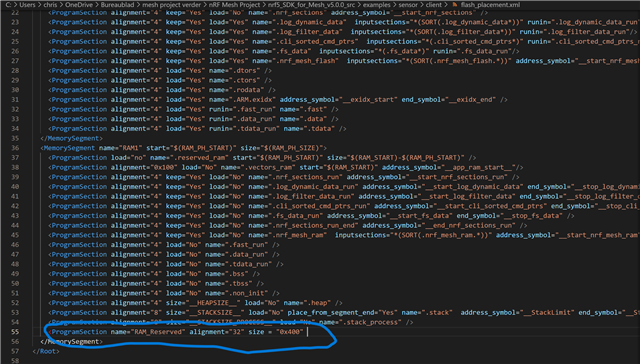640x364 pixels.
Task: Select line number 56 in the gutter
Action: [15, 342]
